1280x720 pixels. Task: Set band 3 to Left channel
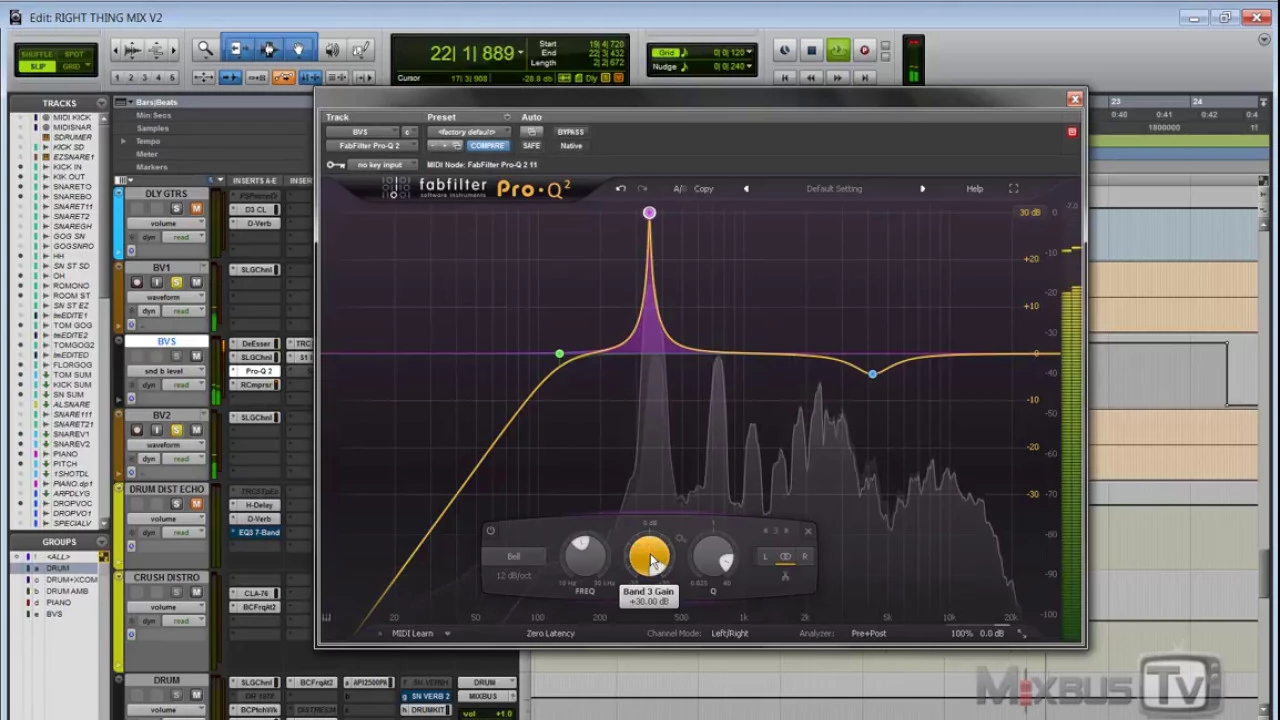(x=765, y=556)
